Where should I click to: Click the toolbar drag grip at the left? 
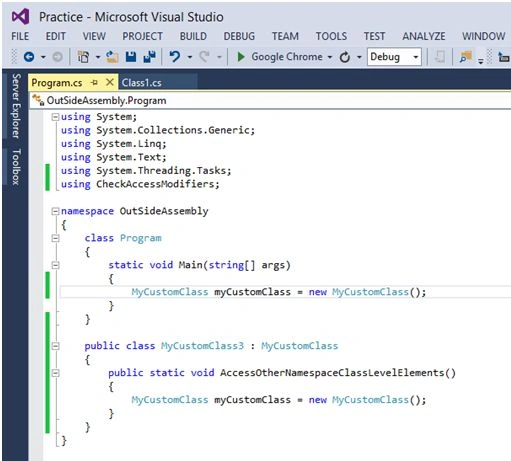14,57
